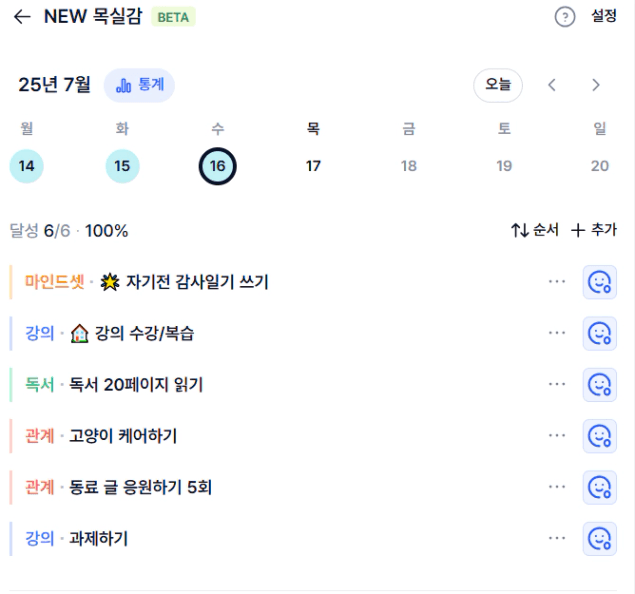
Task: Click the smiley icon for 자기전 감사일기 쓰기
Action: [x=599, y=282]
